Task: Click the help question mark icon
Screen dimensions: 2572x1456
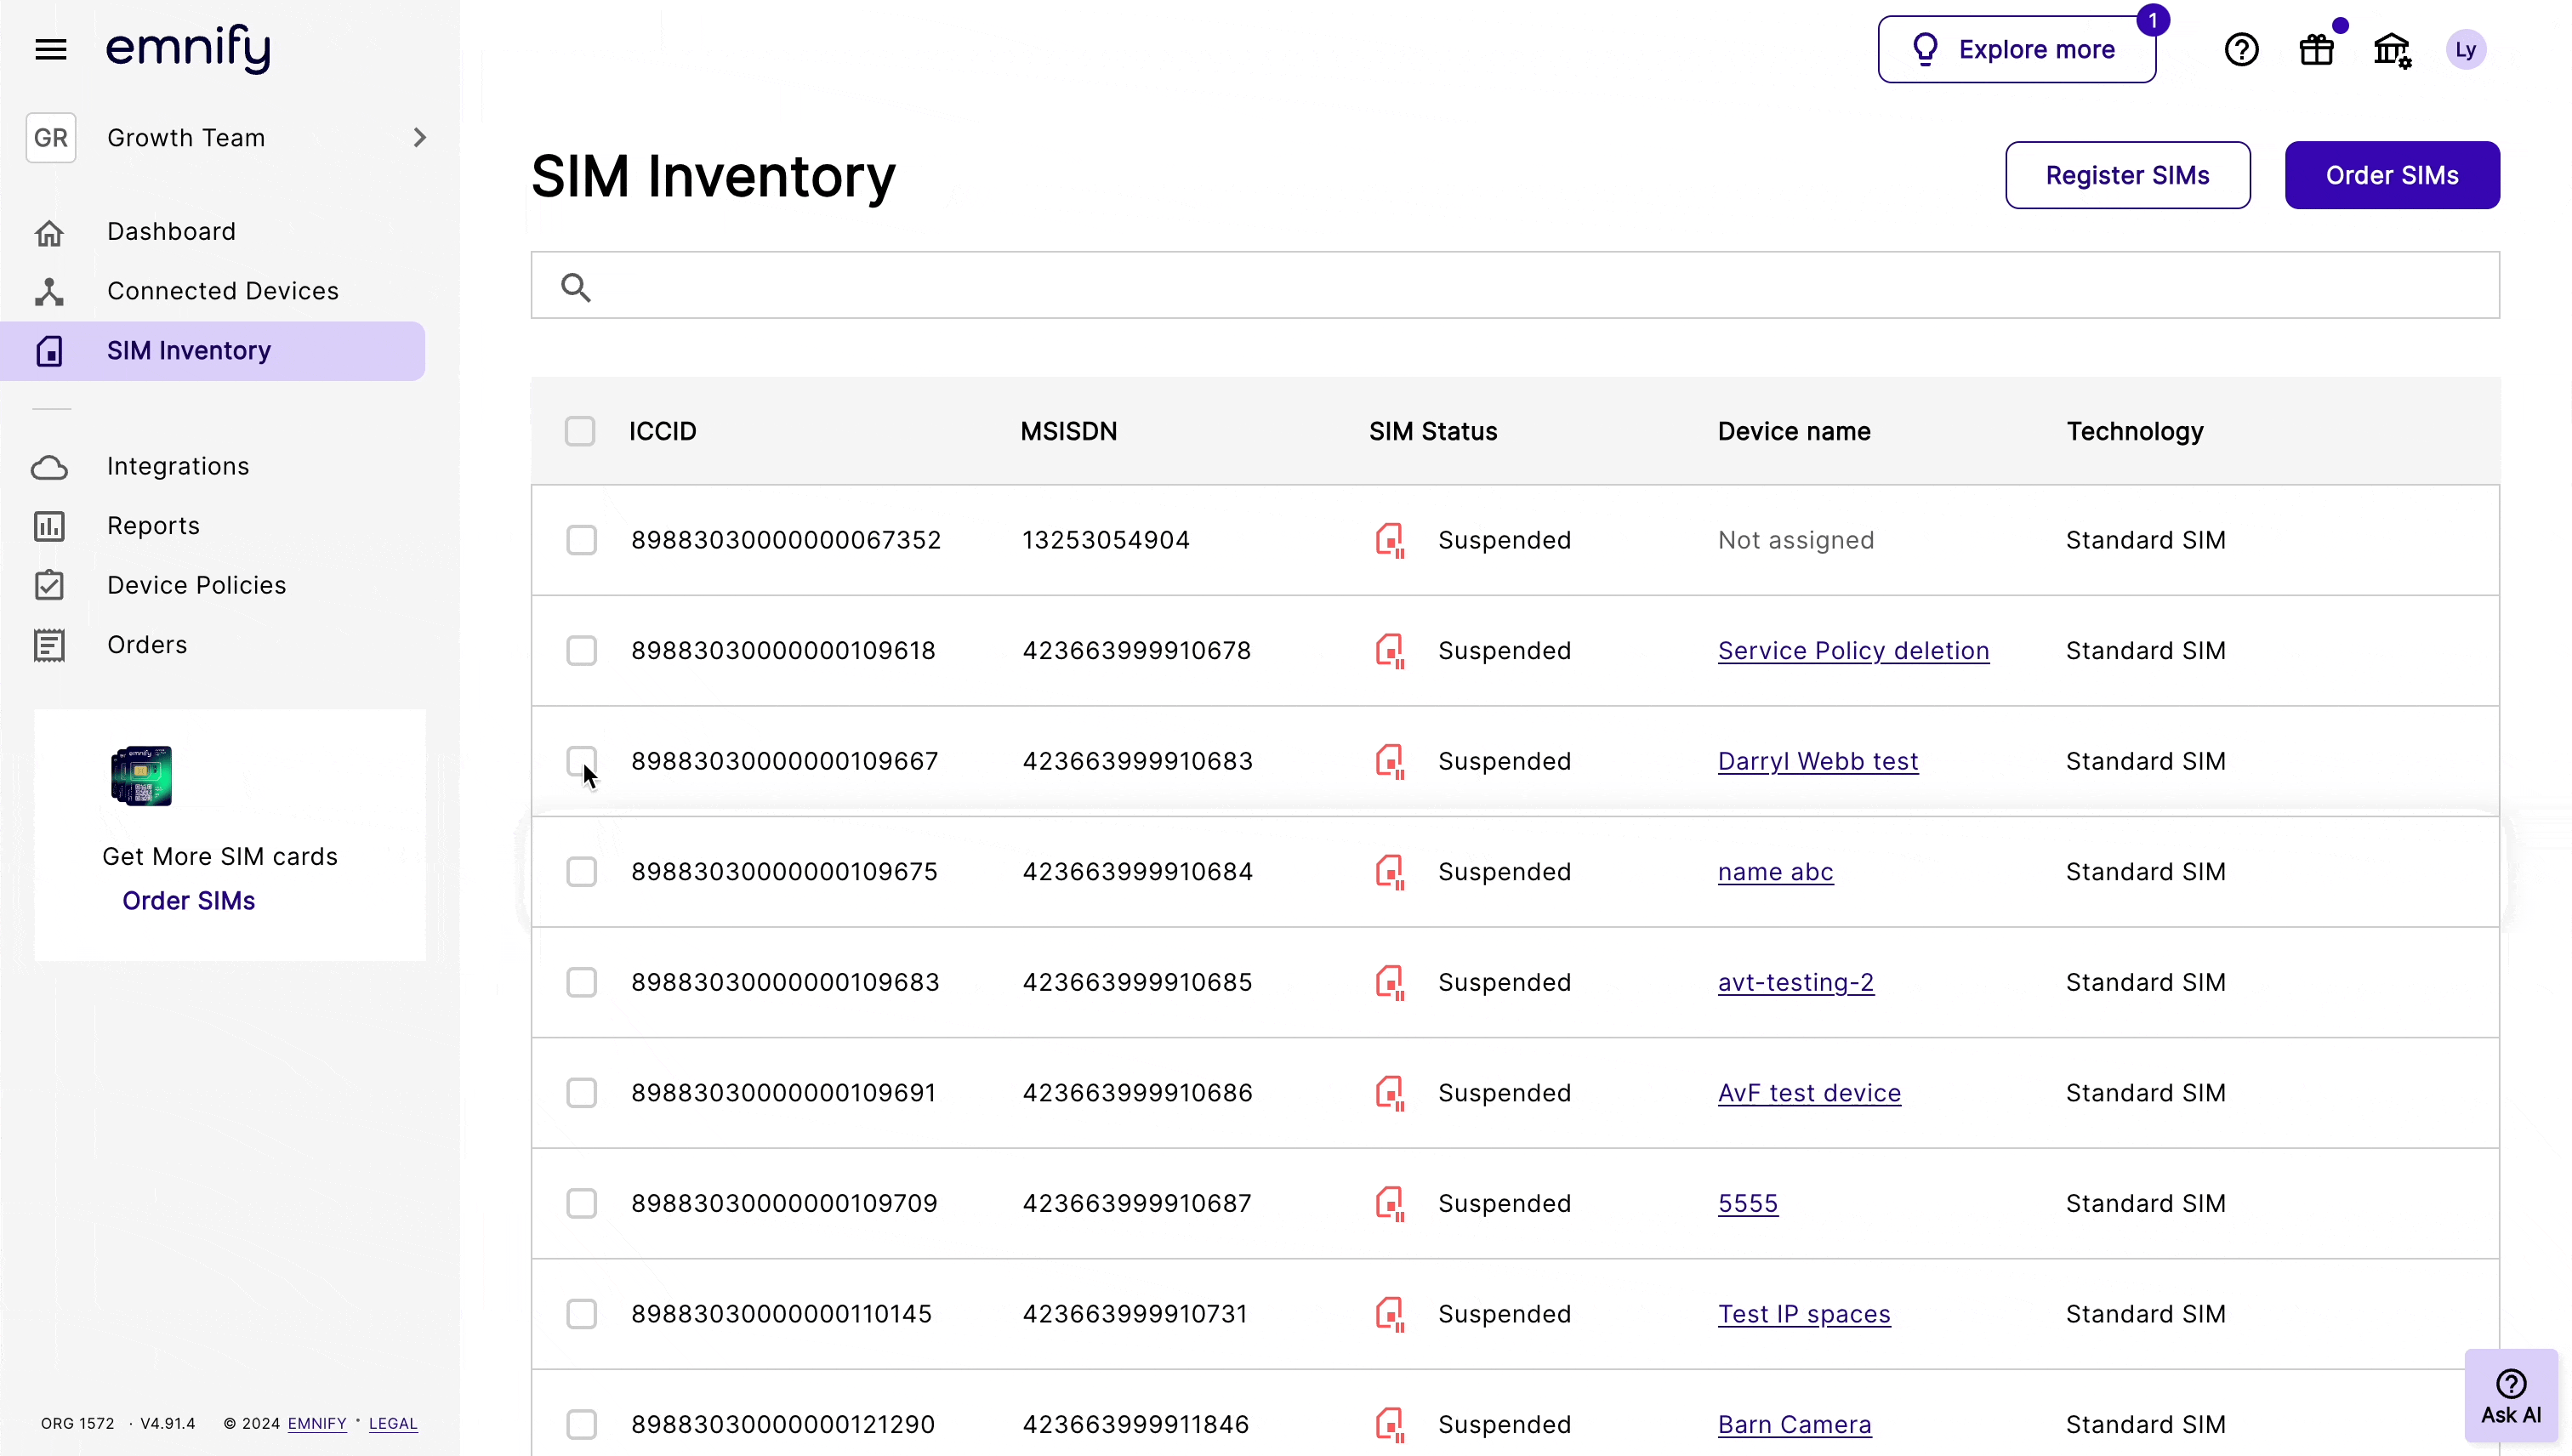Action: [x=2241, y=49]
